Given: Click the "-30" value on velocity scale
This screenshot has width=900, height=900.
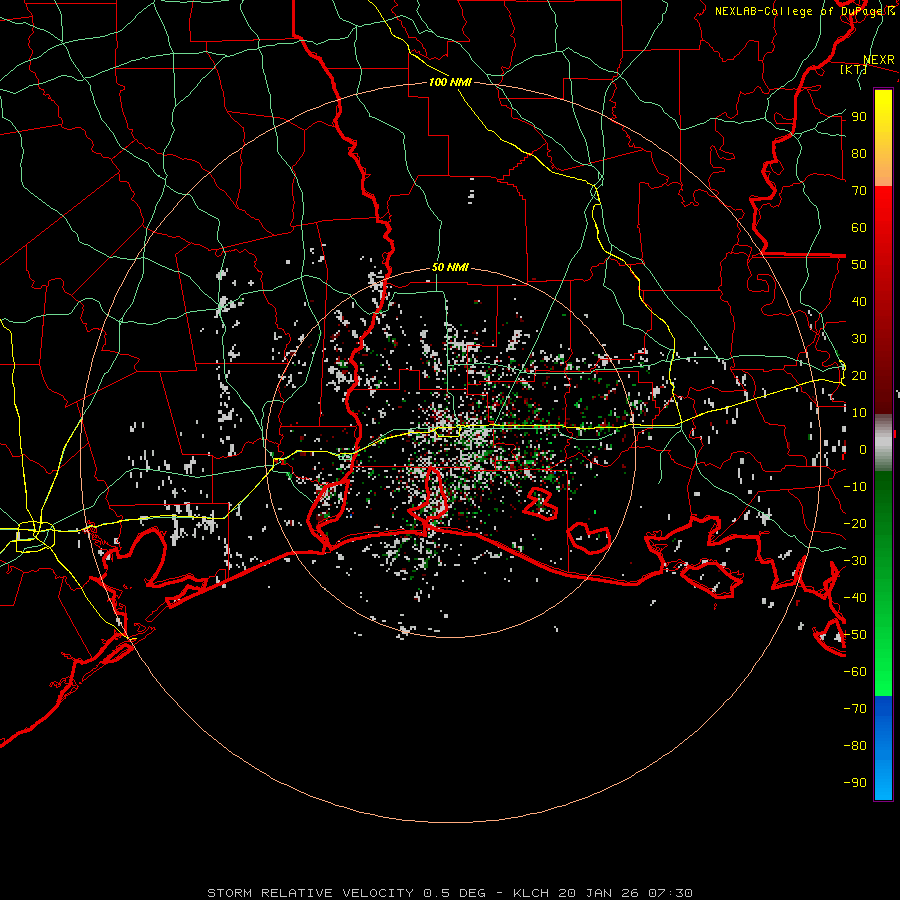Looking at the screenshot, I should pos(855,561).
